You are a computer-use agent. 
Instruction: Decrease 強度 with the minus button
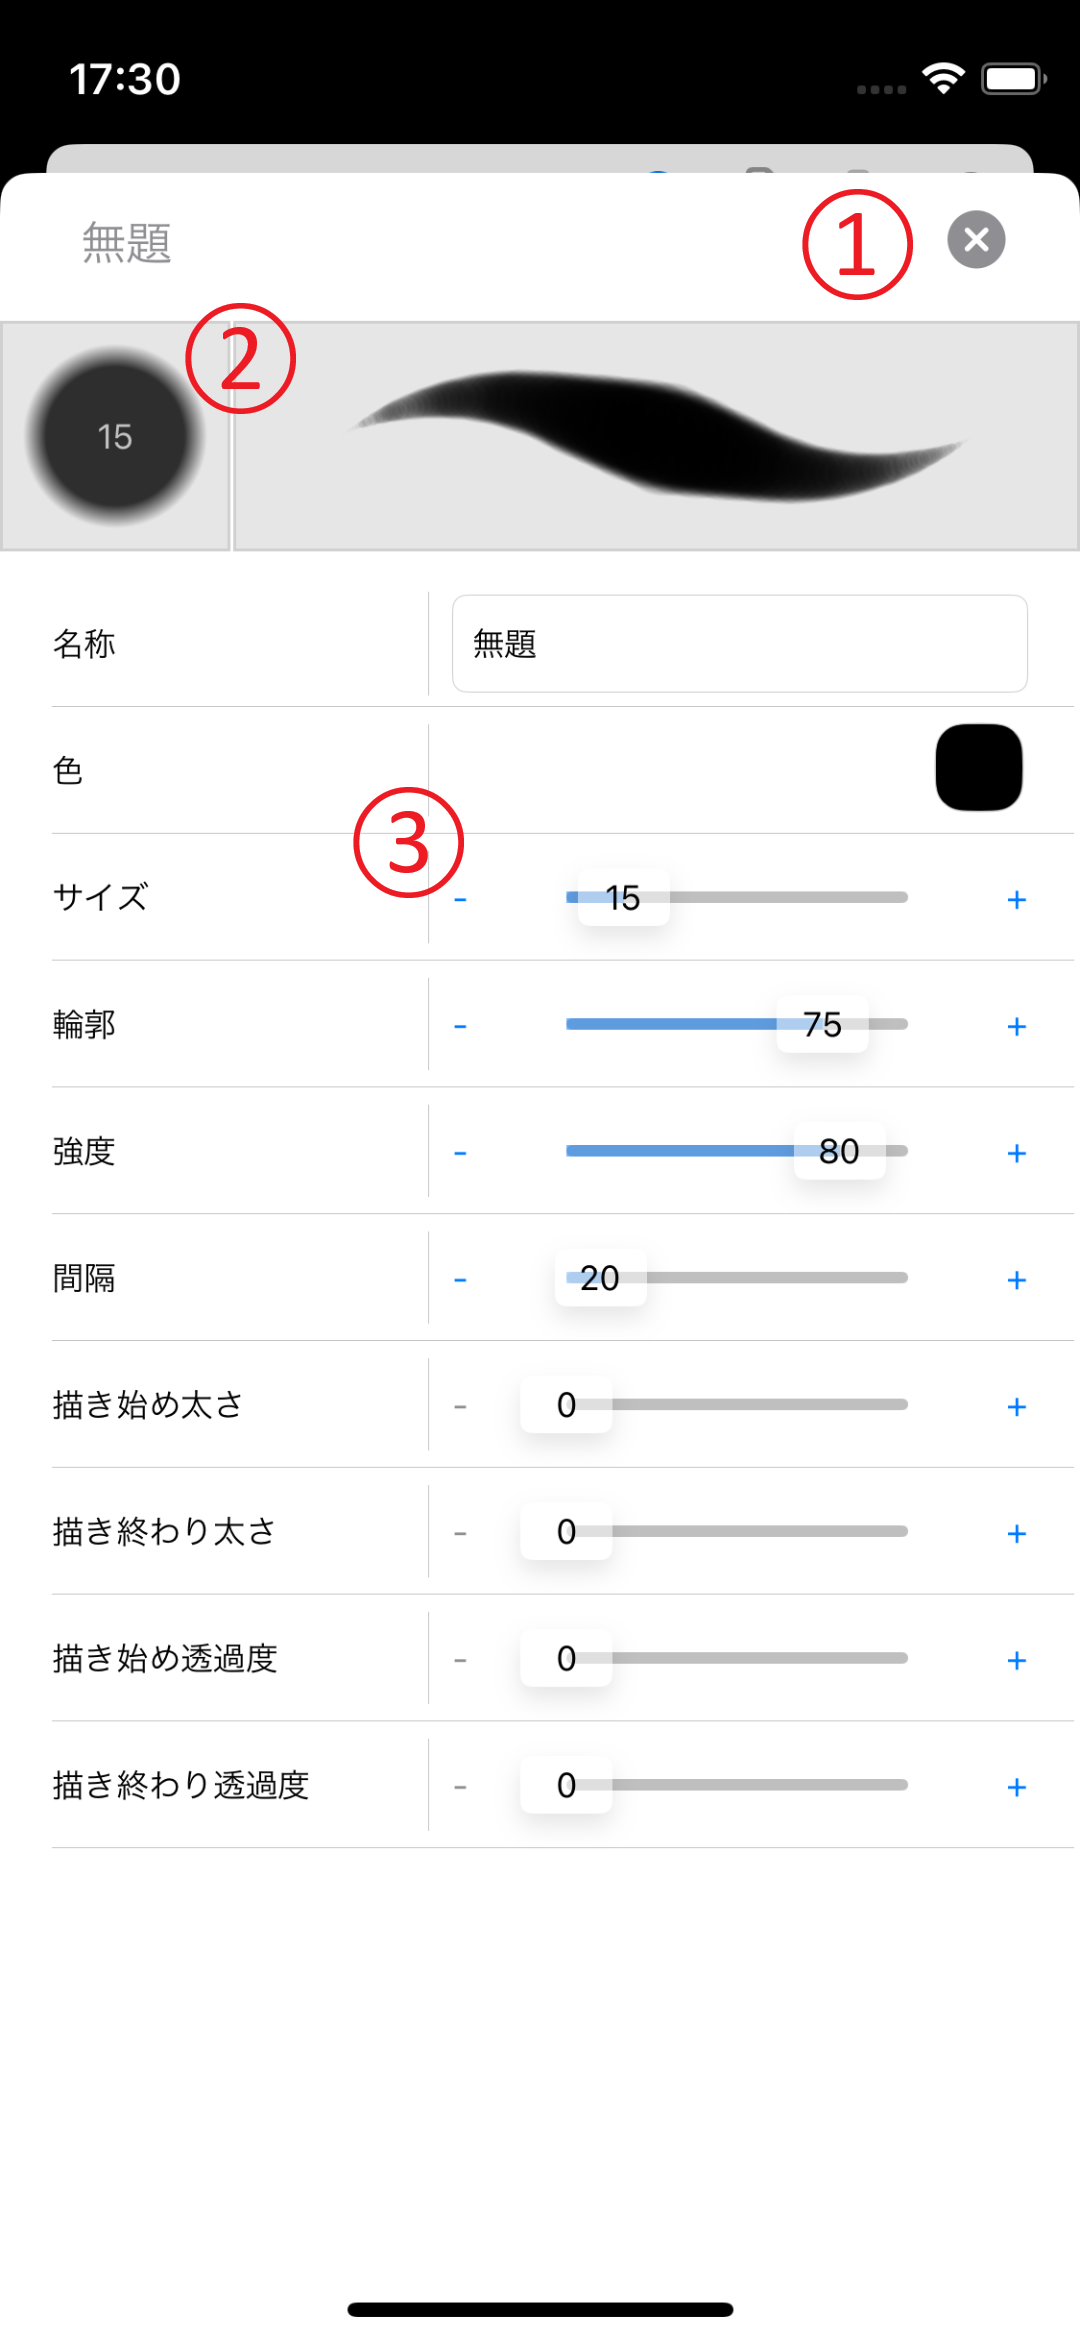460,1153
